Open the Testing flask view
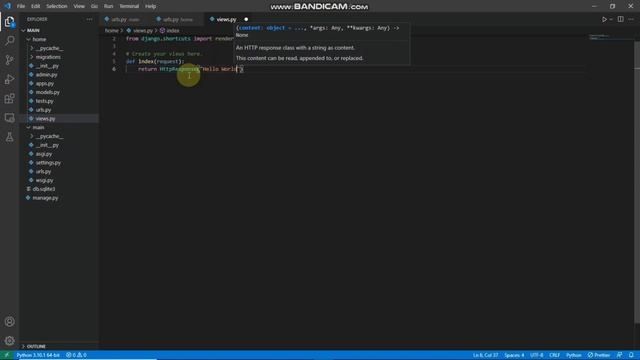The width and height of the screenshot is (640, 360). click(9, 137)
